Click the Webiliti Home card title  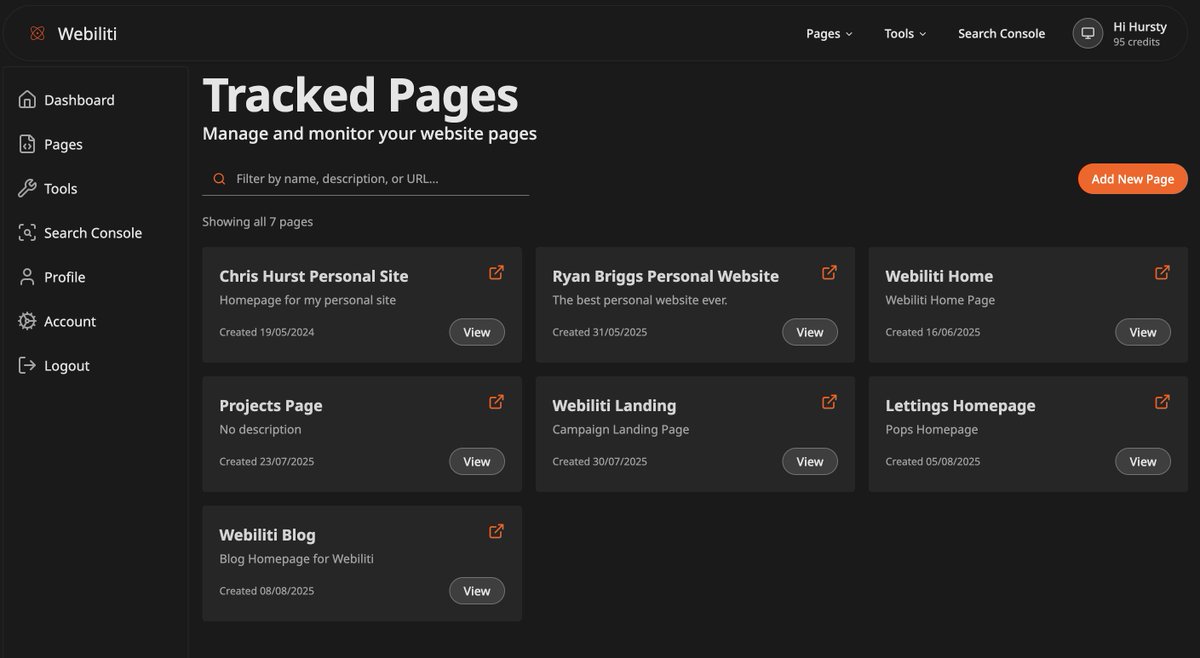pos(939,276)
